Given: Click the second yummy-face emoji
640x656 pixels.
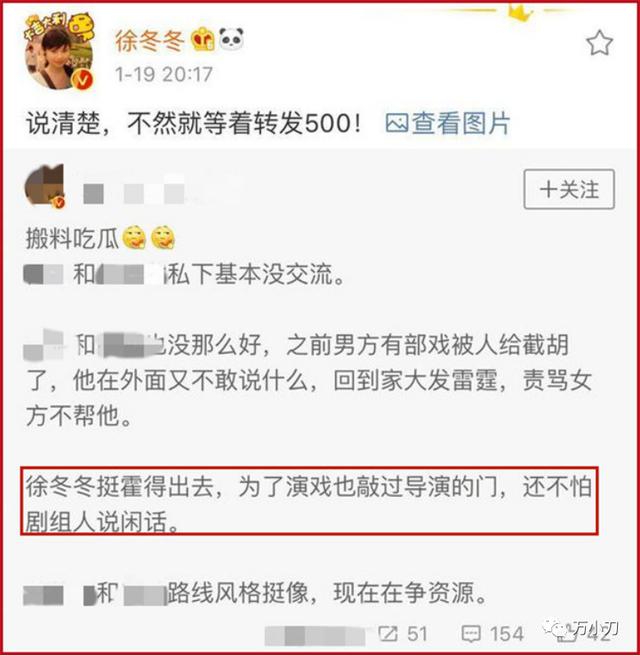Looking at the screenshot, I should coord(163,238).
